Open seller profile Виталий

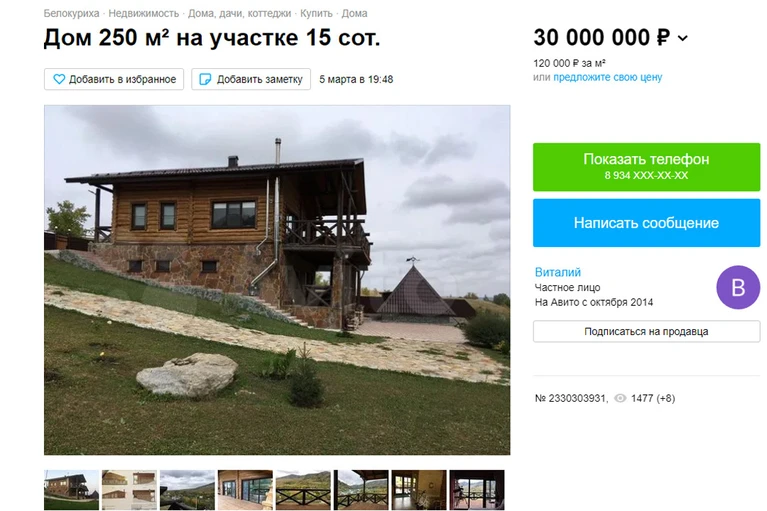(x=558, y=272)
